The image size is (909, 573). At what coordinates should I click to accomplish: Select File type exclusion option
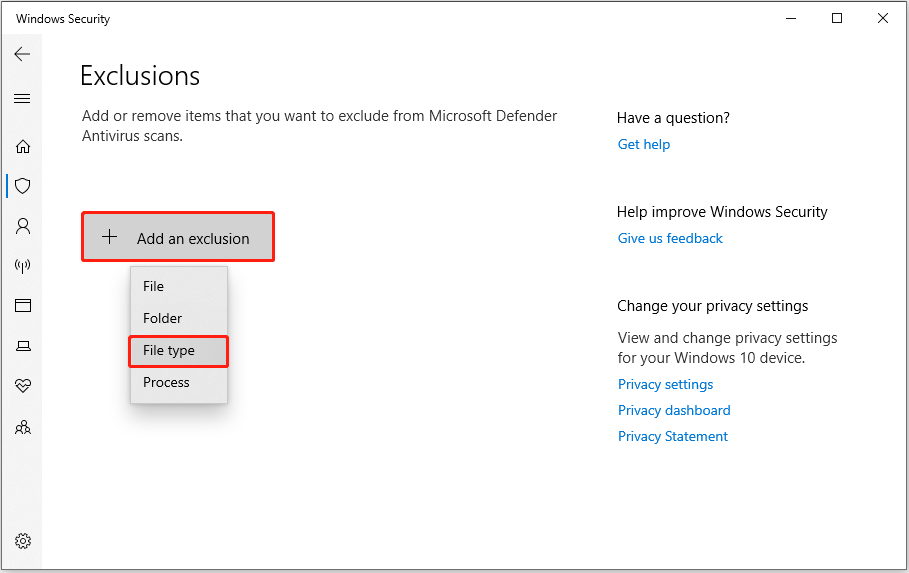tap(169, 351)
